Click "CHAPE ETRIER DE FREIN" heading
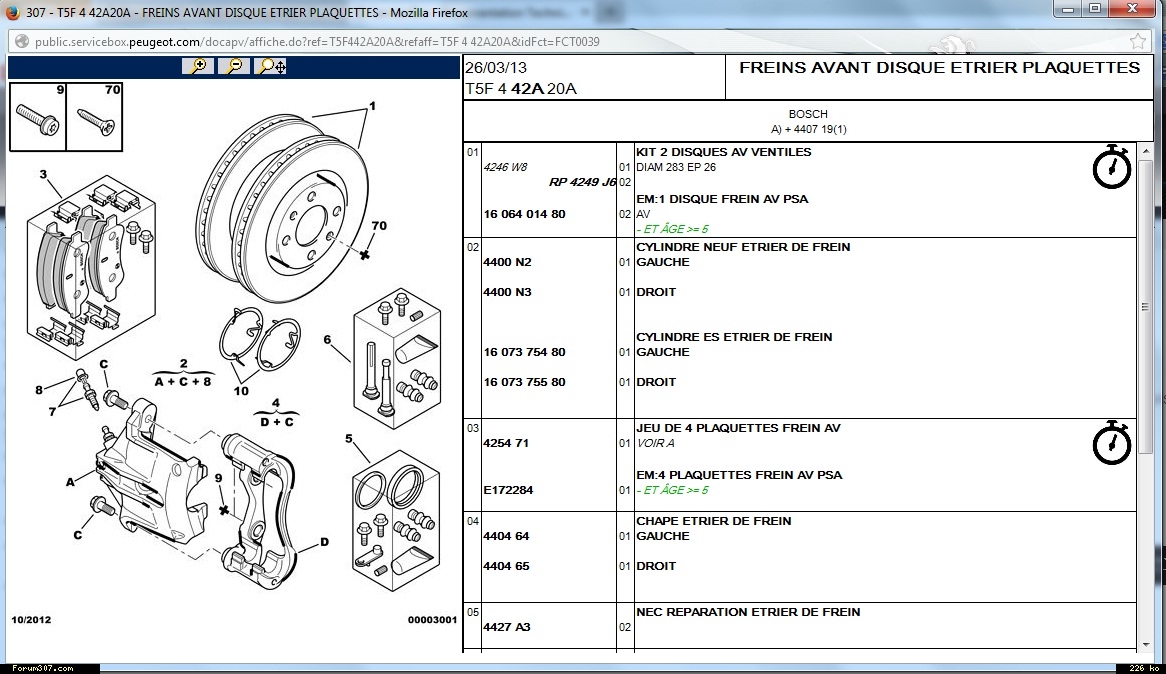The height and width of the screenshot is (674, 1166). (x=714, y=521)
